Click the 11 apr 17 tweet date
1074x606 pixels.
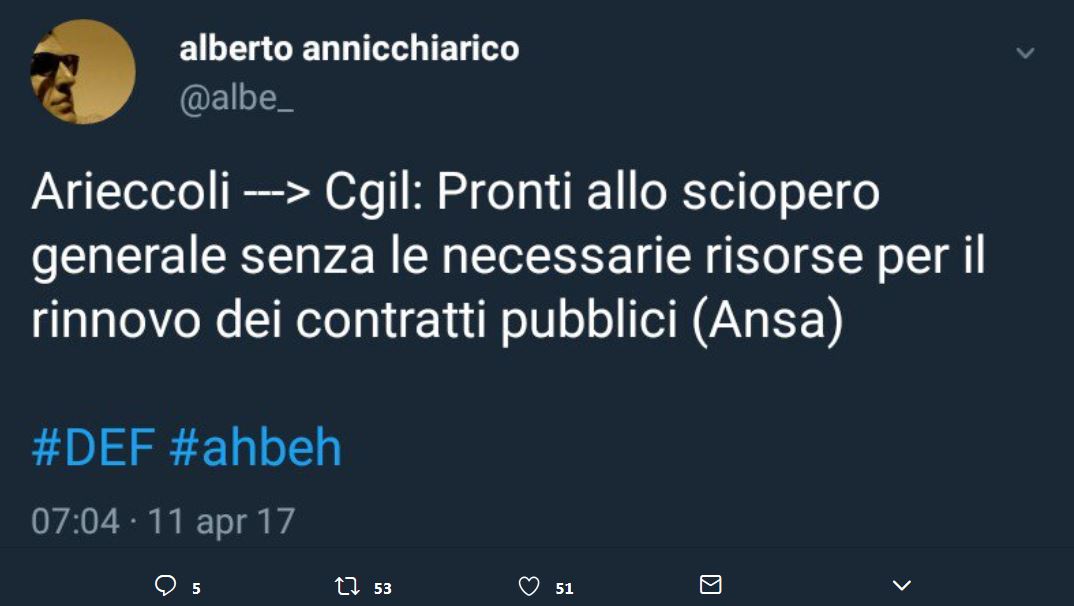[x=221, y=522]
